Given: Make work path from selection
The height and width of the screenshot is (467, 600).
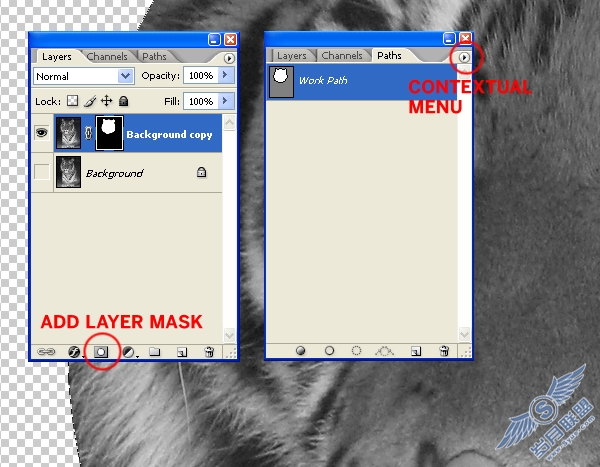Looking at the screenshot, I should 385,350.
